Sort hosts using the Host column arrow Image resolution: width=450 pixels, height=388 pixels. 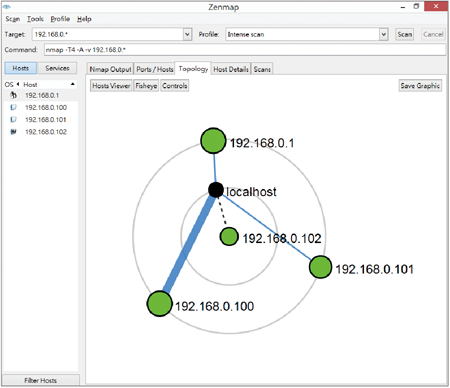point(73,84)
